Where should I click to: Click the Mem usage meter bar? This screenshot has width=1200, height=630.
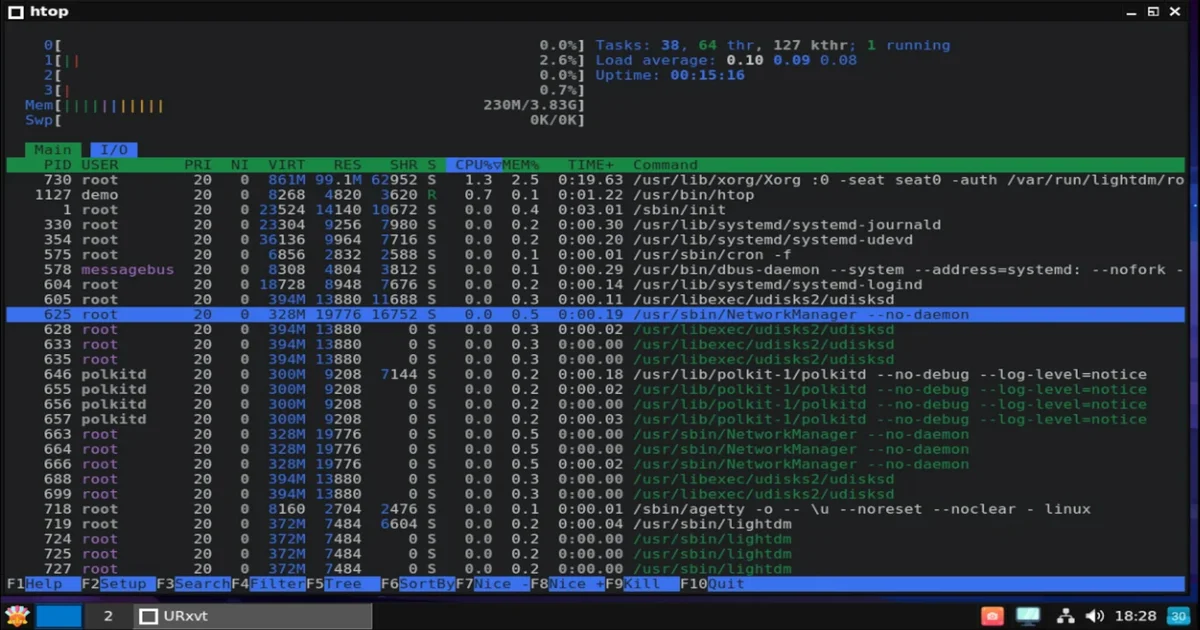(305, 105)
